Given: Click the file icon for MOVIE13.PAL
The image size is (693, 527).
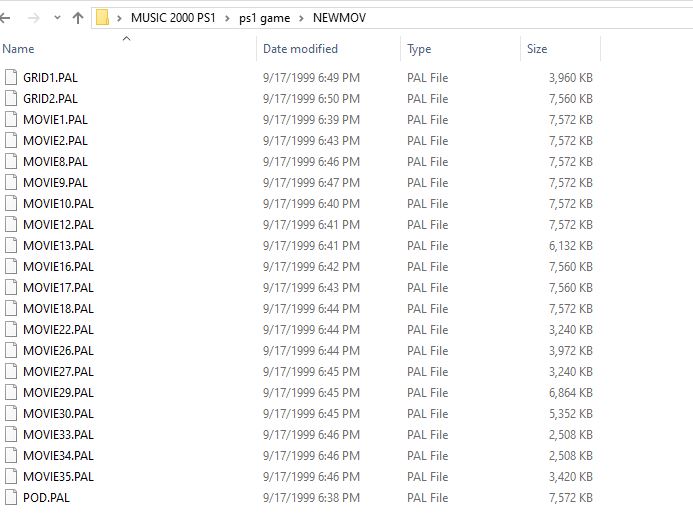Looking at the screenshot, I should 11,245.
